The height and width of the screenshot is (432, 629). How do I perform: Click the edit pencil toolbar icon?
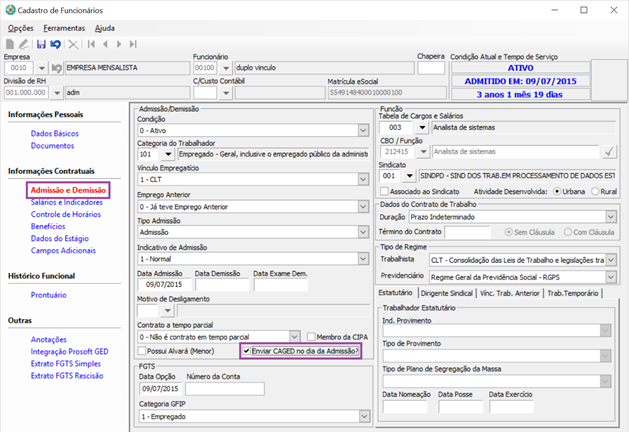click(x=23, y=44)
